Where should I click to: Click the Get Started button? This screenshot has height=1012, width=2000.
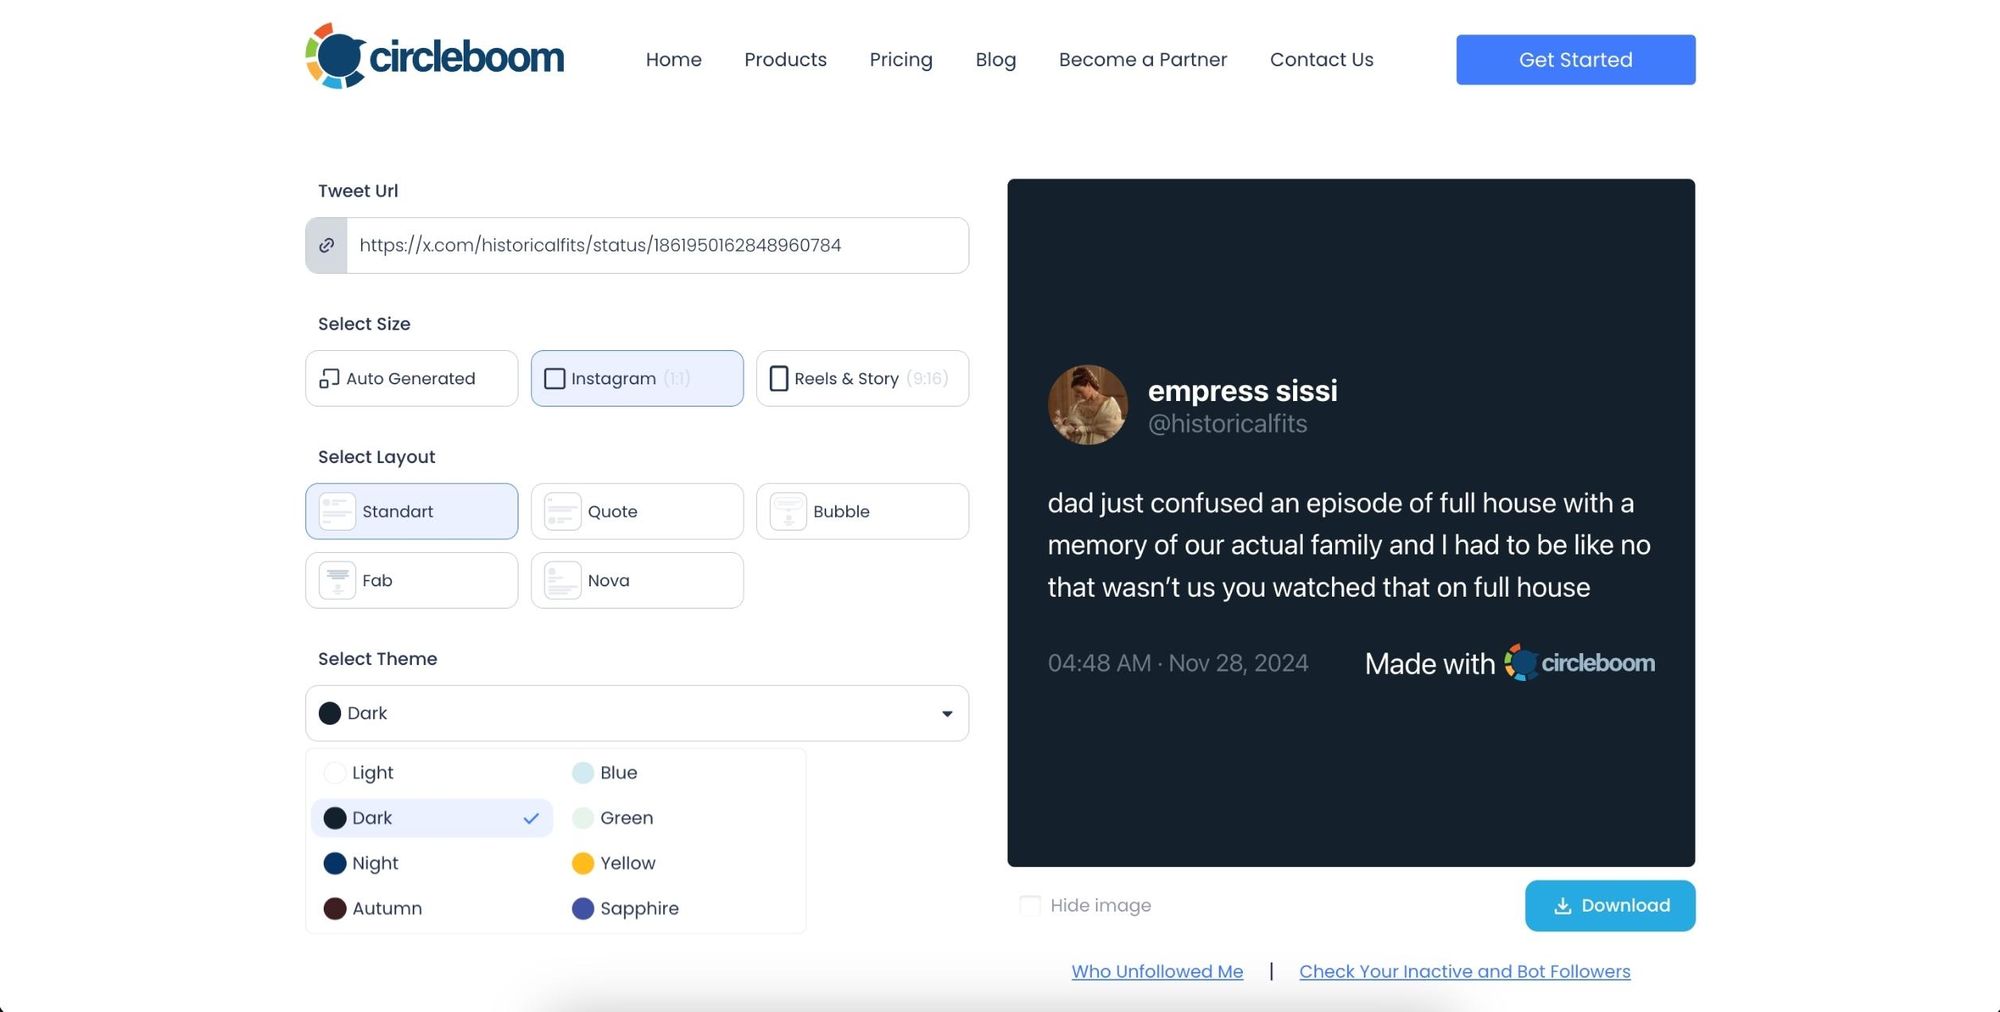[1576, 60]
